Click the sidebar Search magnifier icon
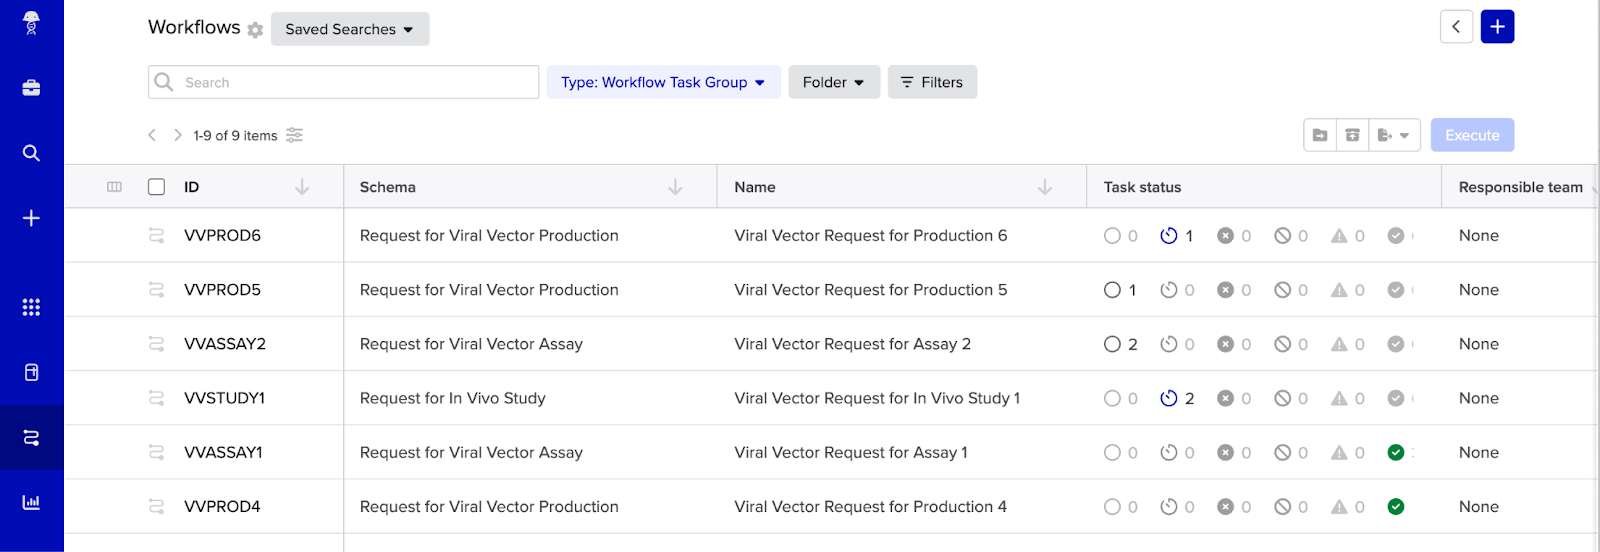The image size is (1600, 552). (31, 153)
